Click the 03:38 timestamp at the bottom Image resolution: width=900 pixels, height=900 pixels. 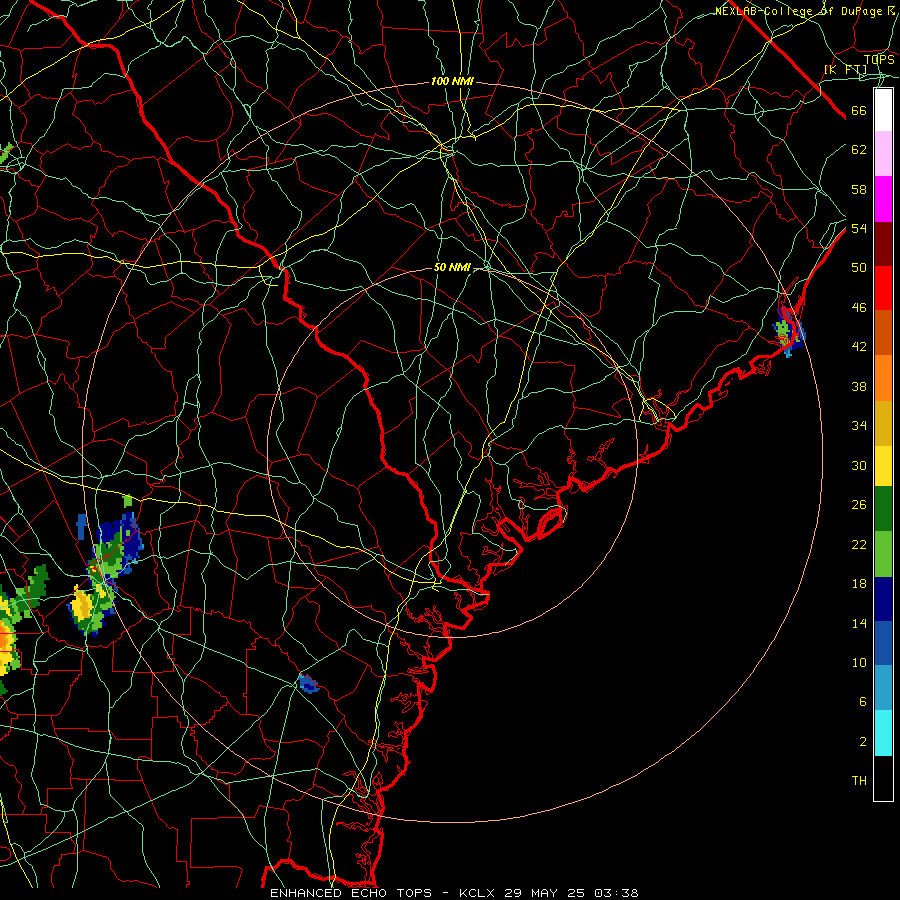[x=616, y=893]
